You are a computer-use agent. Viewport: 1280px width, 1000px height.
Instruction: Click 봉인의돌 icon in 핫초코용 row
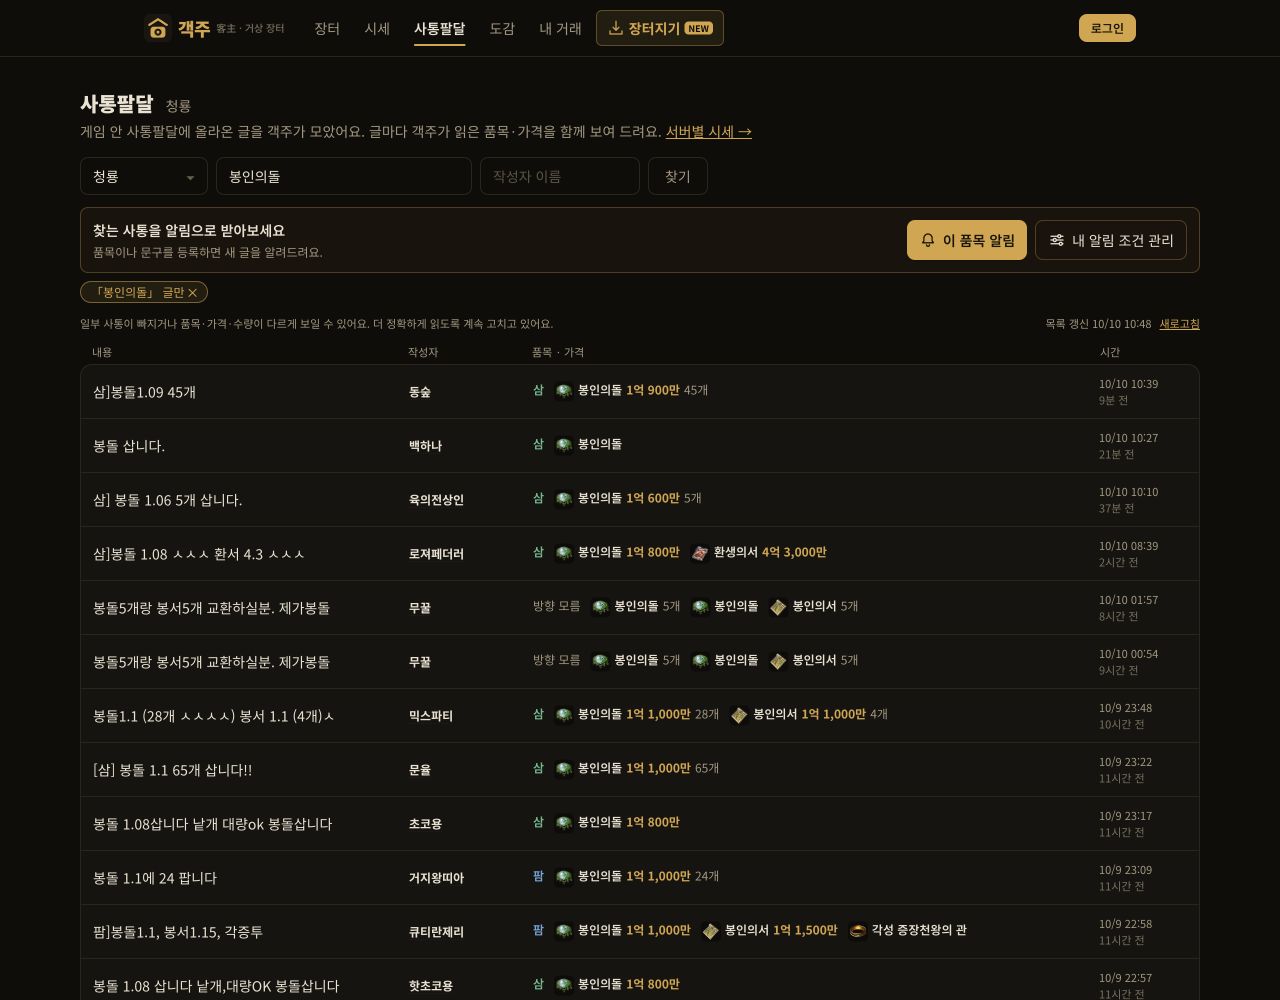click(x=564, y=984)
